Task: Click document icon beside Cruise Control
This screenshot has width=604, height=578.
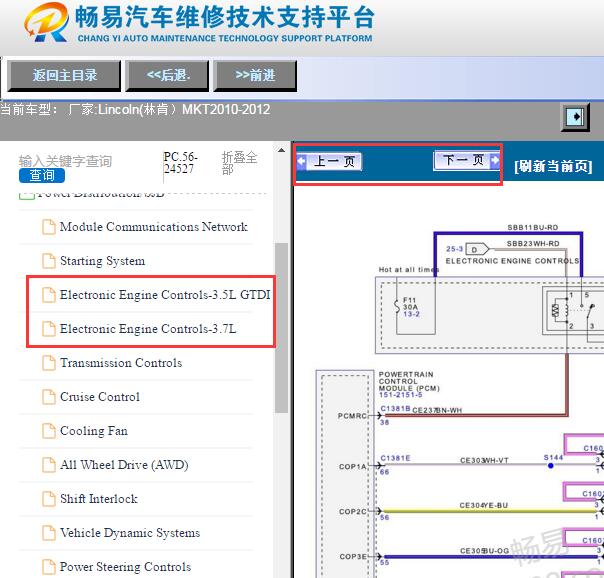Action: 49,397
